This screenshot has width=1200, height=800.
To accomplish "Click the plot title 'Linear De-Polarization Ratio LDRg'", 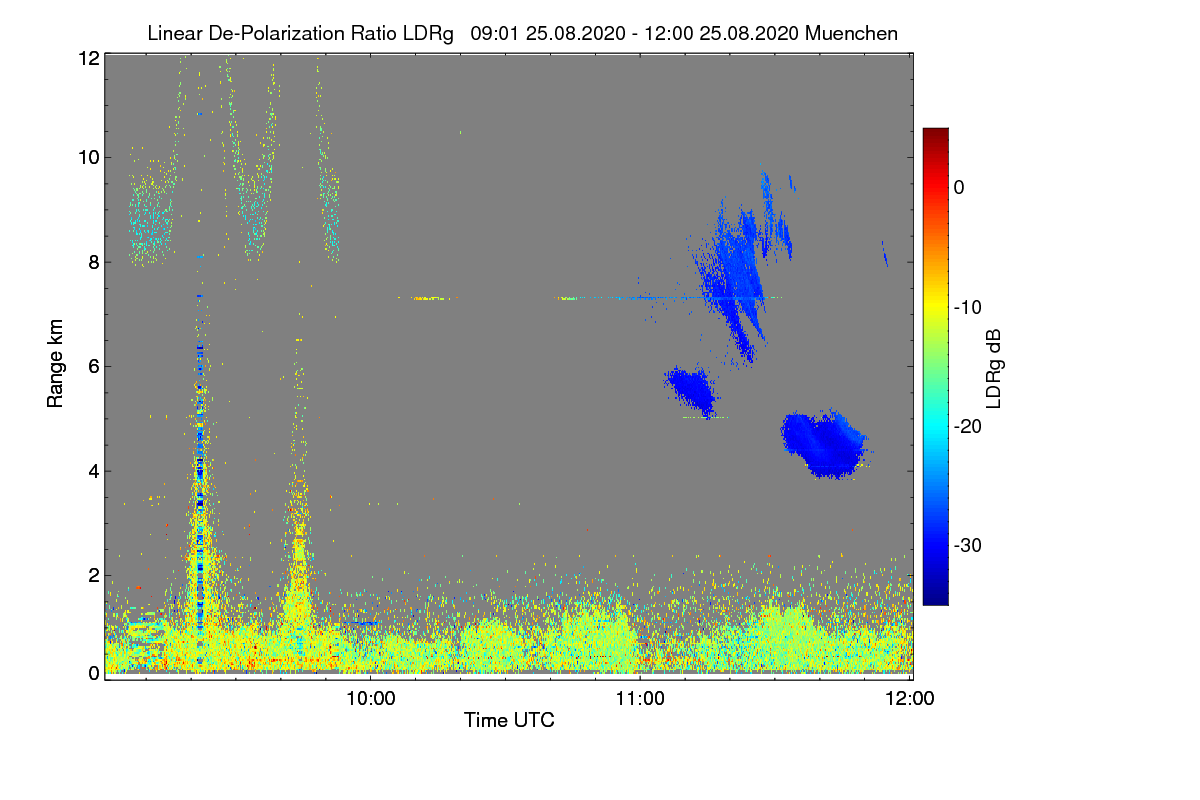I will pyautogui.click(x=300, y=33).
